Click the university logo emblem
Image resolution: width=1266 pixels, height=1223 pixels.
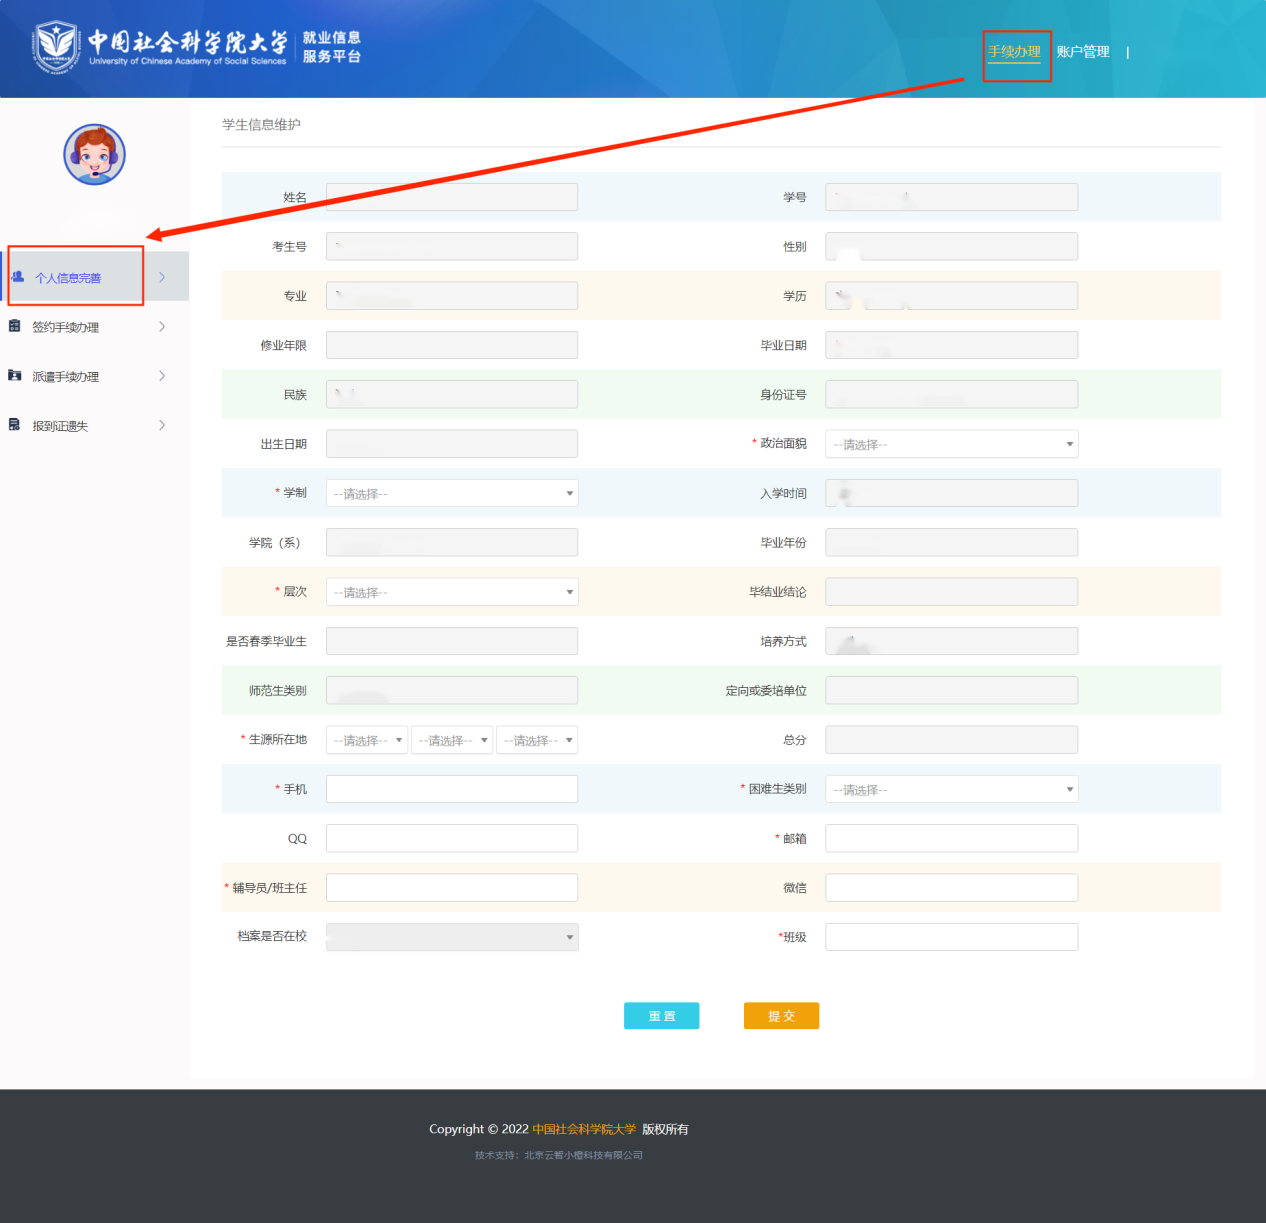click(56, 46)
